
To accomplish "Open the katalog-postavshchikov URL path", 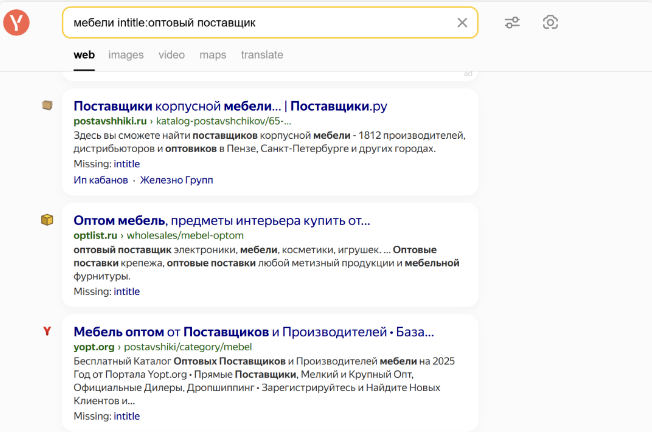I will pos(224,121).
